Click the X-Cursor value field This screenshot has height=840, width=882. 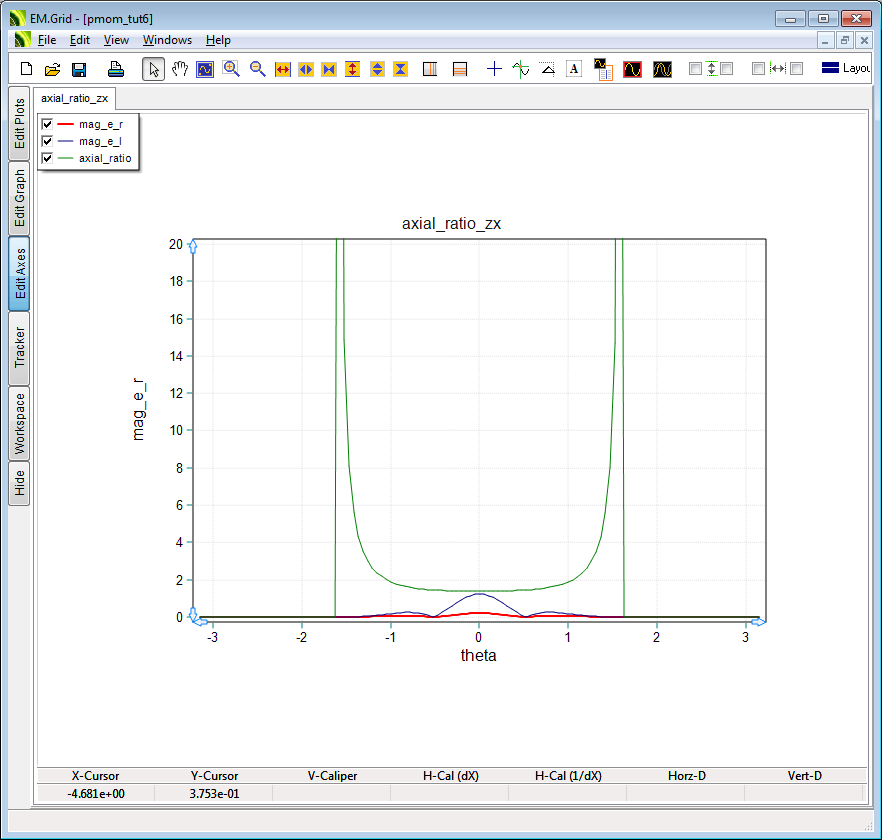pos(96,794)
